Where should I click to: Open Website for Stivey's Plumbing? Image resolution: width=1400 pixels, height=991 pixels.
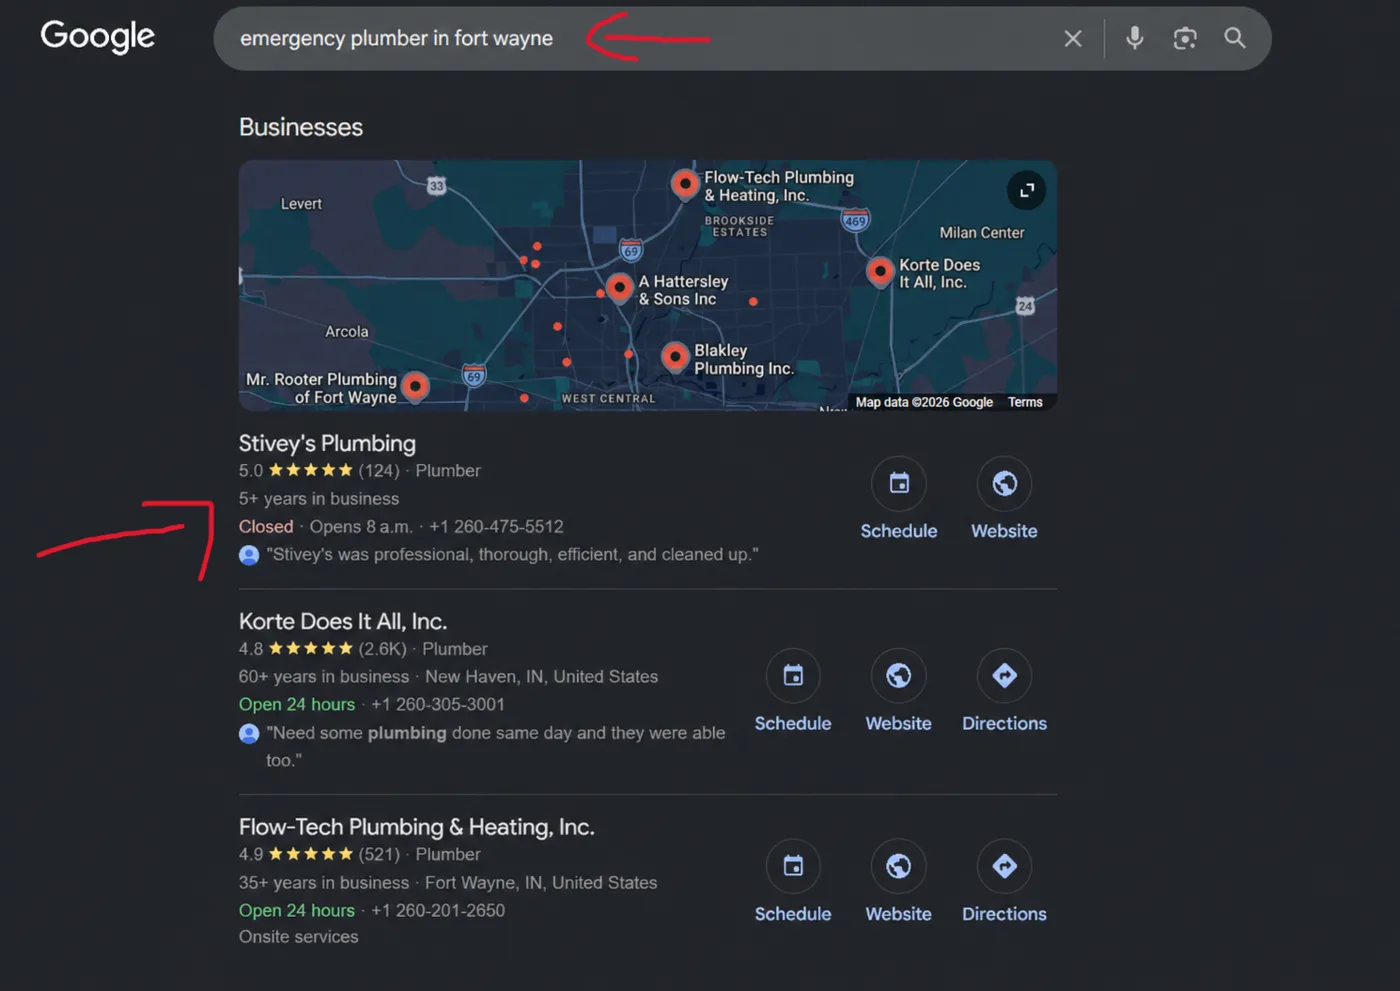[x=1004, y=499]
